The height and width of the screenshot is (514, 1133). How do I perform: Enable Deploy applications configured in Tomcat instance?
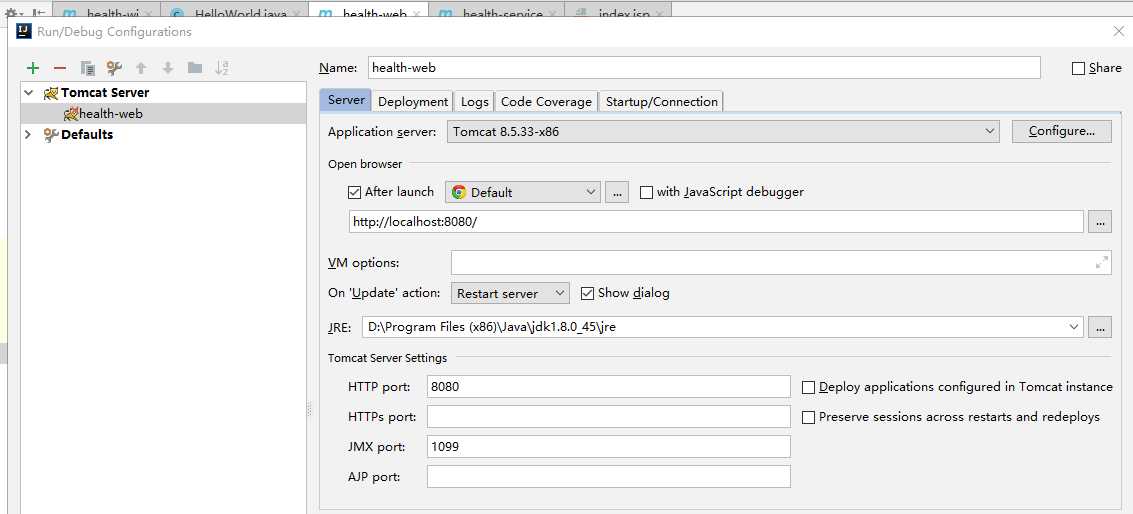coord(809,387)
